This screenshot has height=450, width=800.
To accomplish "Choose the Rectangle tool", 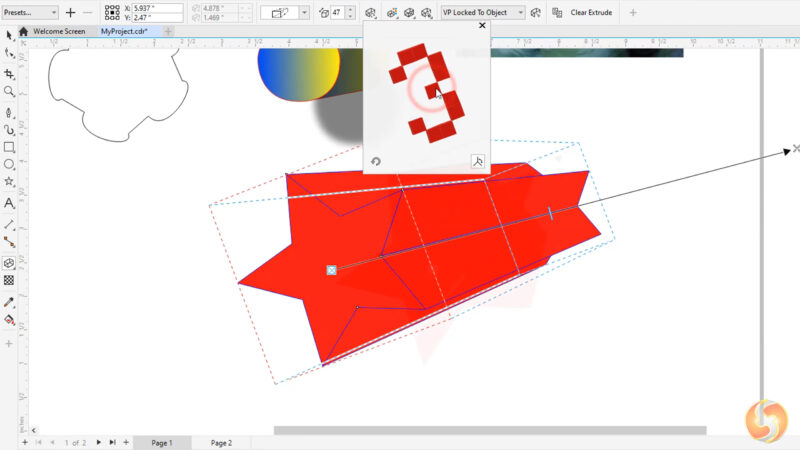I will (9, 146).
